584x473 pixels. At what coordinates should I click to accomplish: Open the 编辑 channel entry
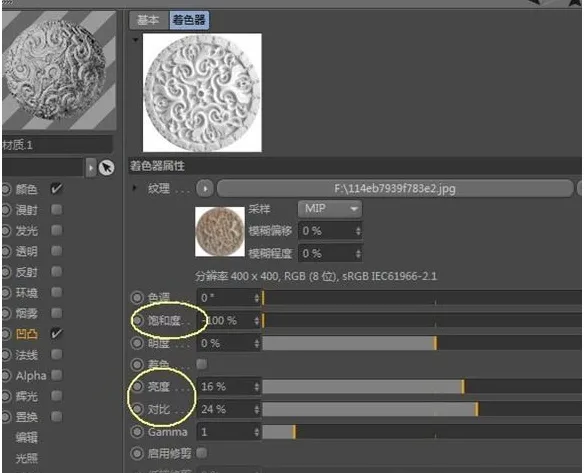pos(26,437)
